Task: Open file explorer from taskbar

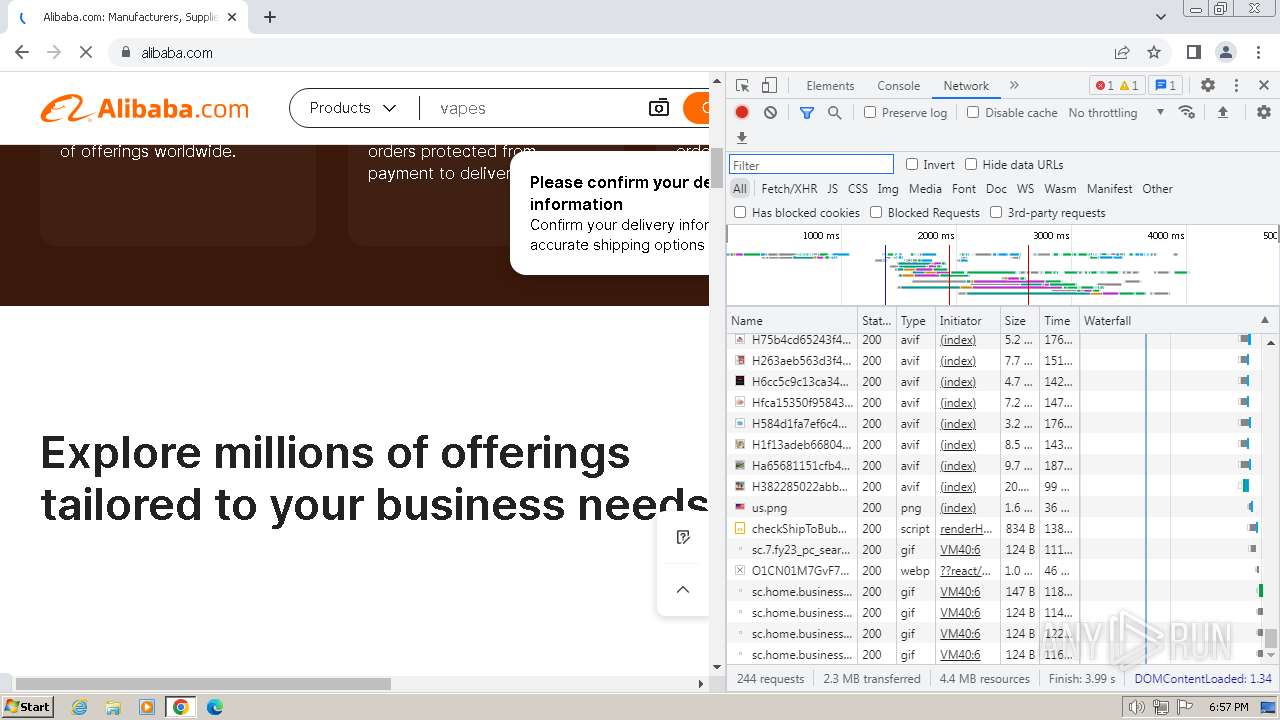Action: click(x=113, y=707)
